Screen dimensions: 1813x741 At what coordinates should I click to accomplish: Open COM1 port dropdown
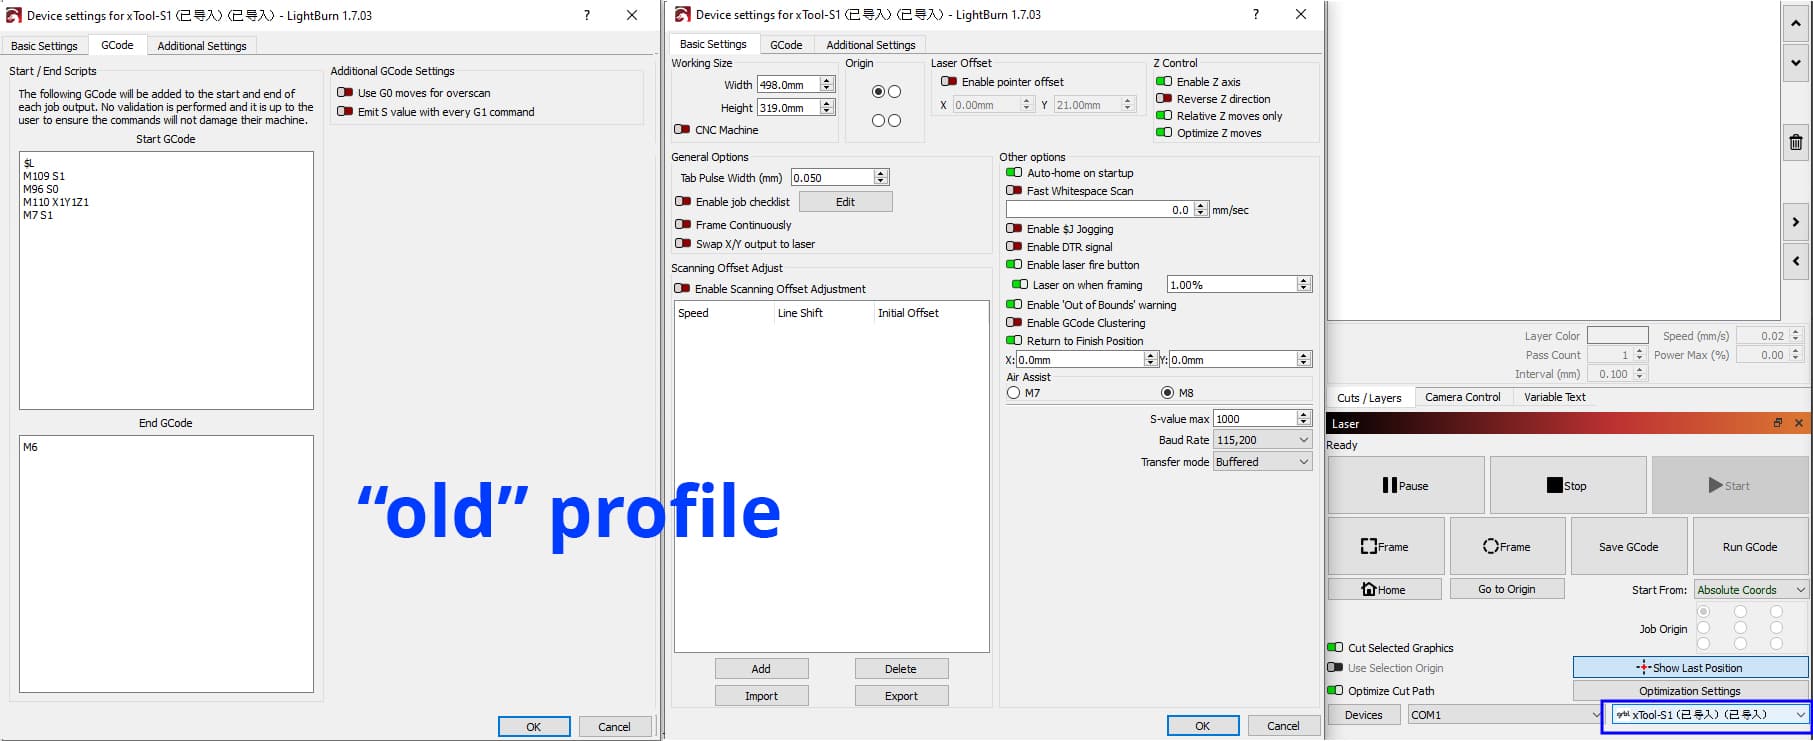click(x=1505, y=714)
